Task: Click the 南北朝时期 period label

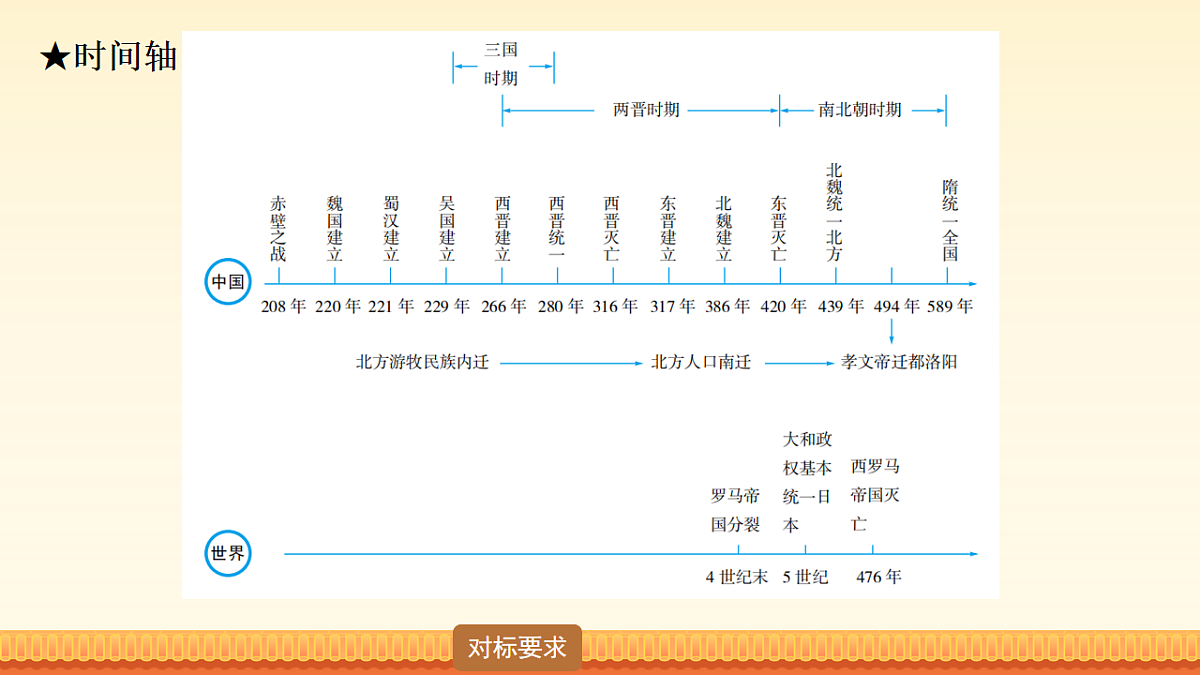Action: point(860,110)
